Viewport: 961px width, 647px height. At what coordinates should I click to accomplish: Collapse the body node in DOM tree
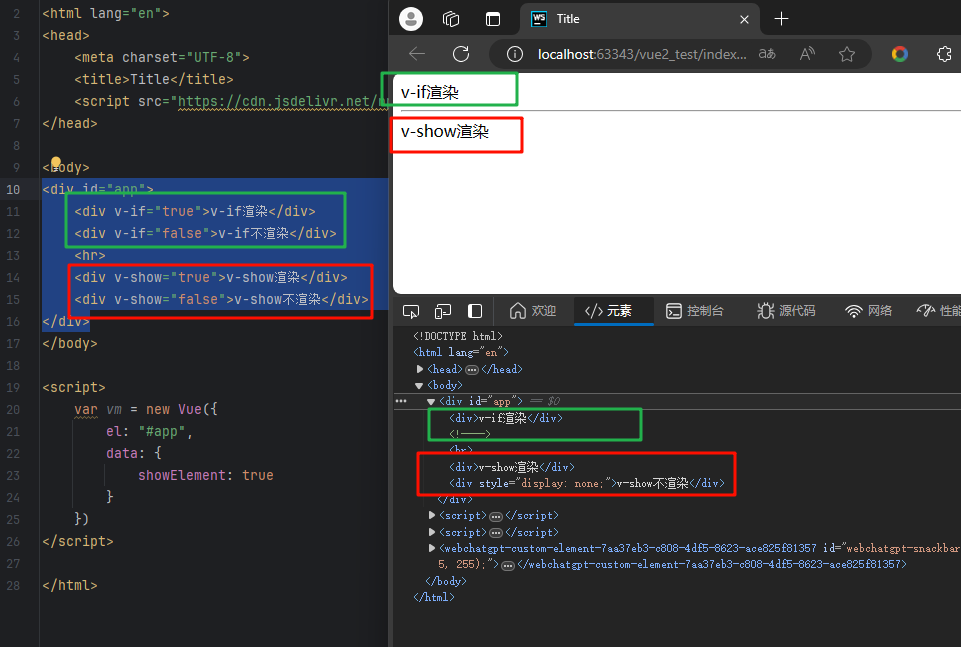point(419,385)
